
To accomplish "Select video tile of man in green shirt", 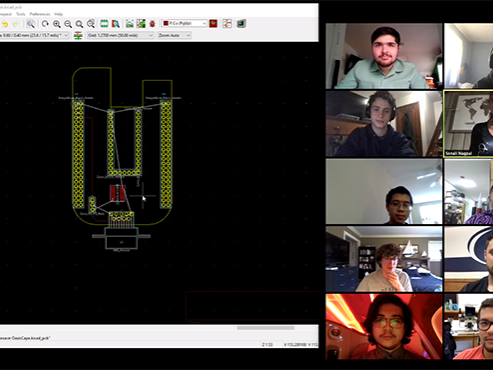I will (384, 56).
